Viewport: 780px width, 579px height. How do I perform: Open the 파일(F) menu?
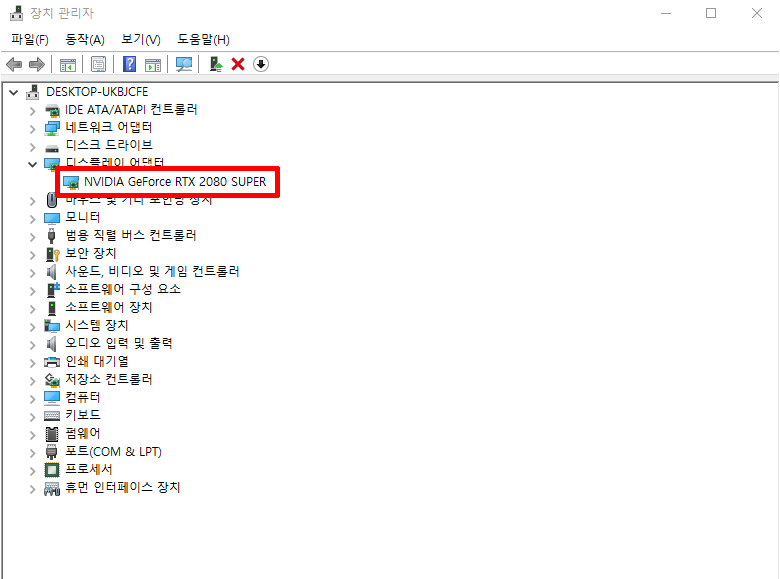(30, 39)
